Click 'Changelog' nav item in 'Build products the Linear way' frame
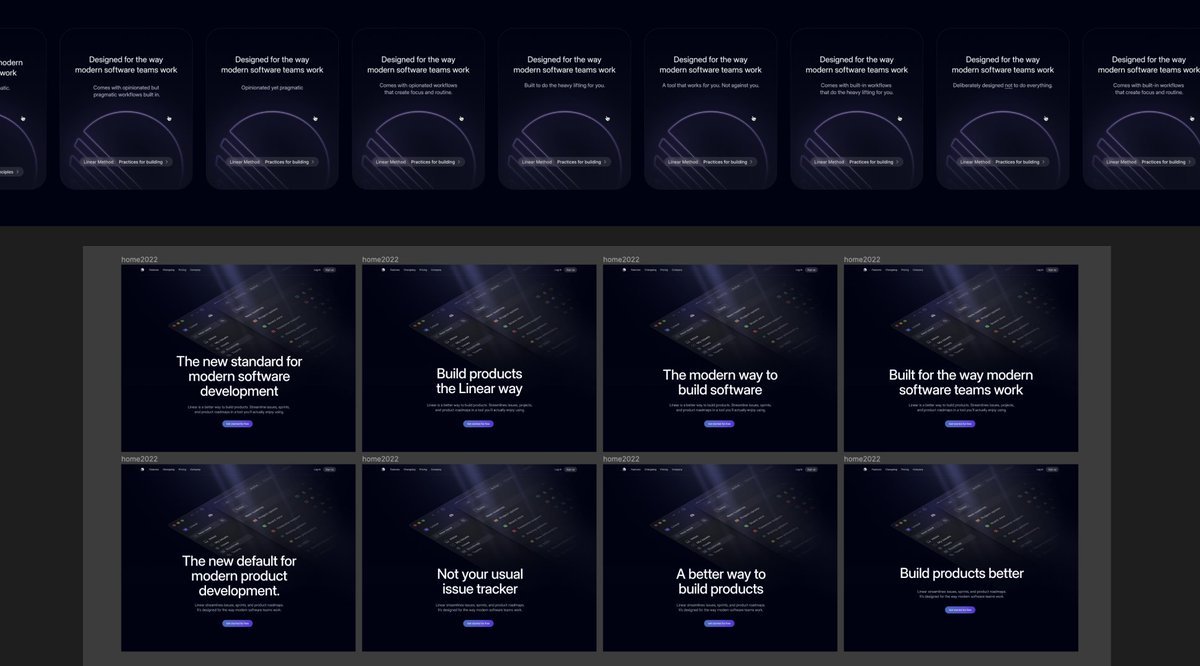This screenshot has width=1200, height=666. pyautogui.click(x=410, y=270)
